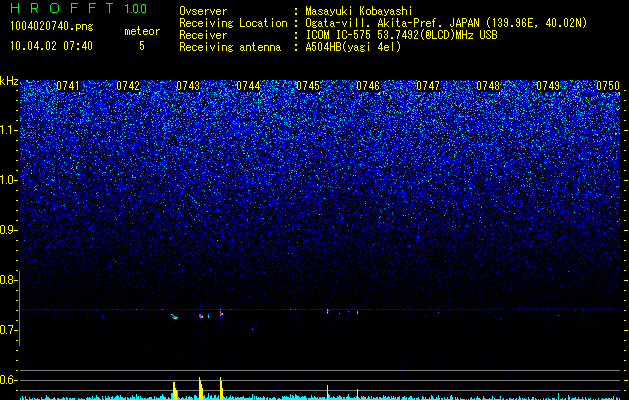Click the 0.6 kHz frequency axis label
The image size is (629, 400).
click(x=9, y=380)
